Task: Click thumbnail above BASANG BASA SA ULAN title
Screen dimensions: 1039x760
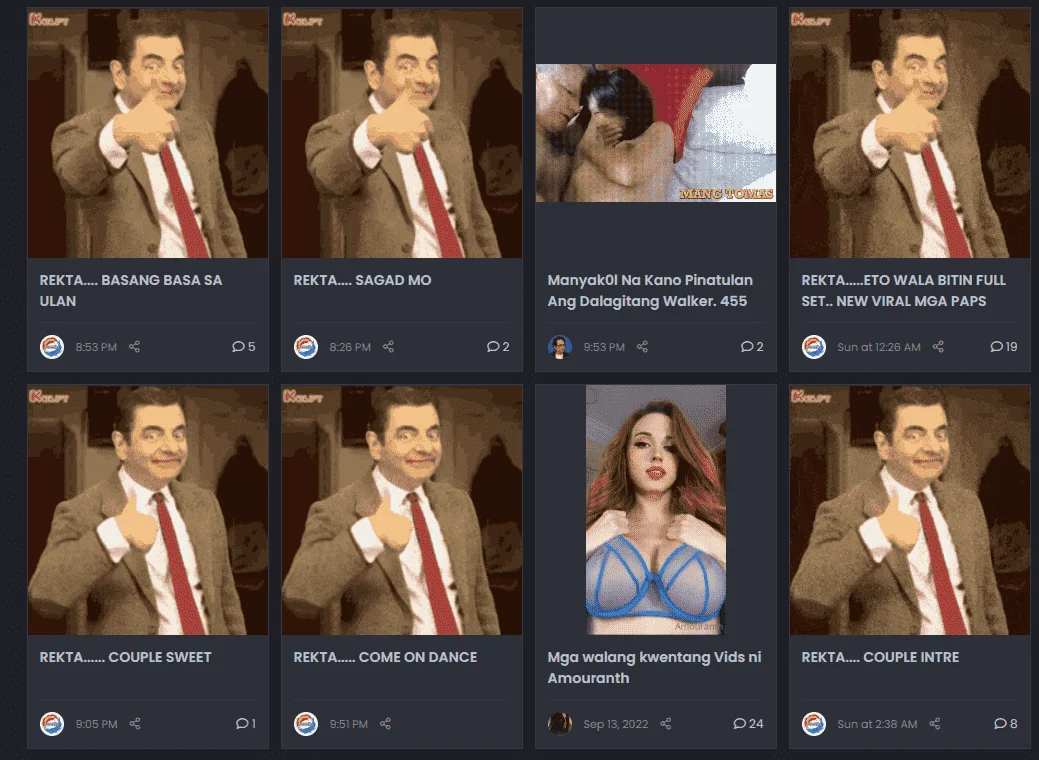Action: coord(148,133)
